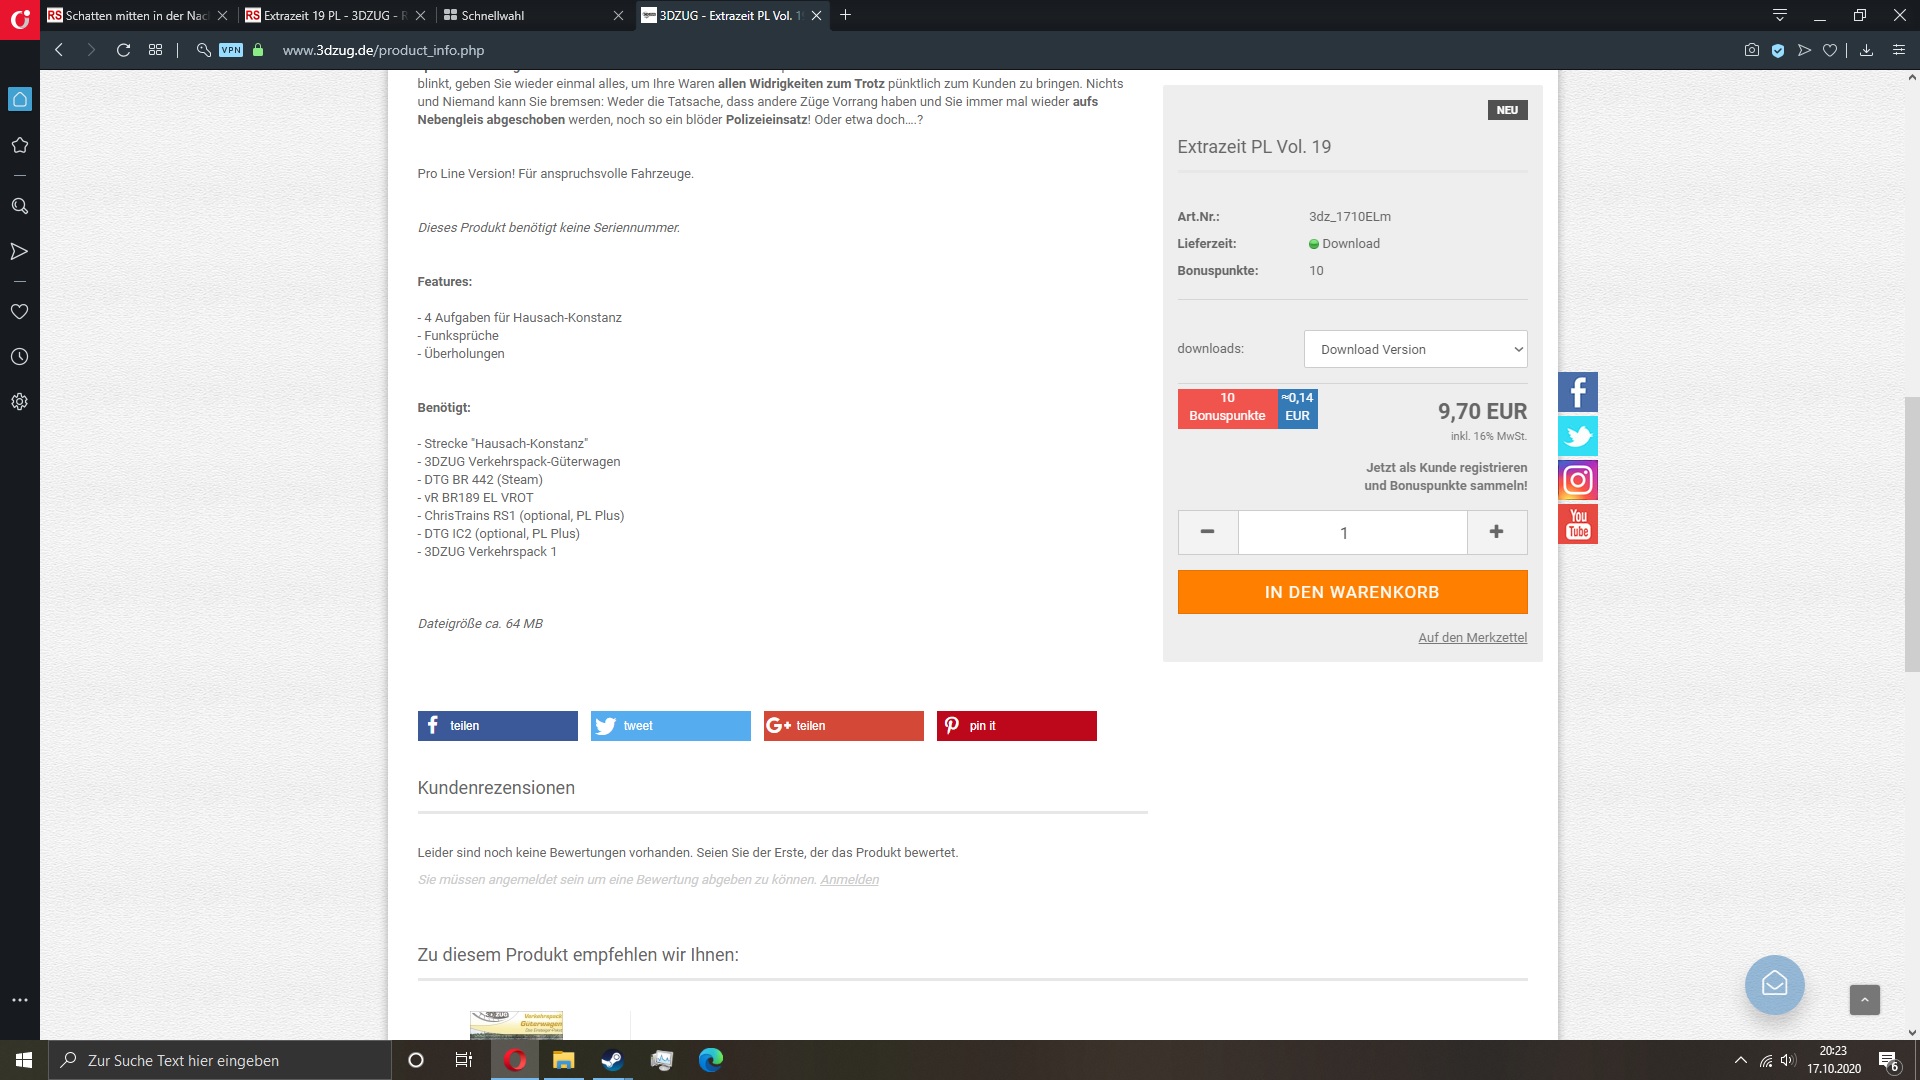View site security padlock info
The width and height of the screenshot is (1920, 1080).
point(258,50)
